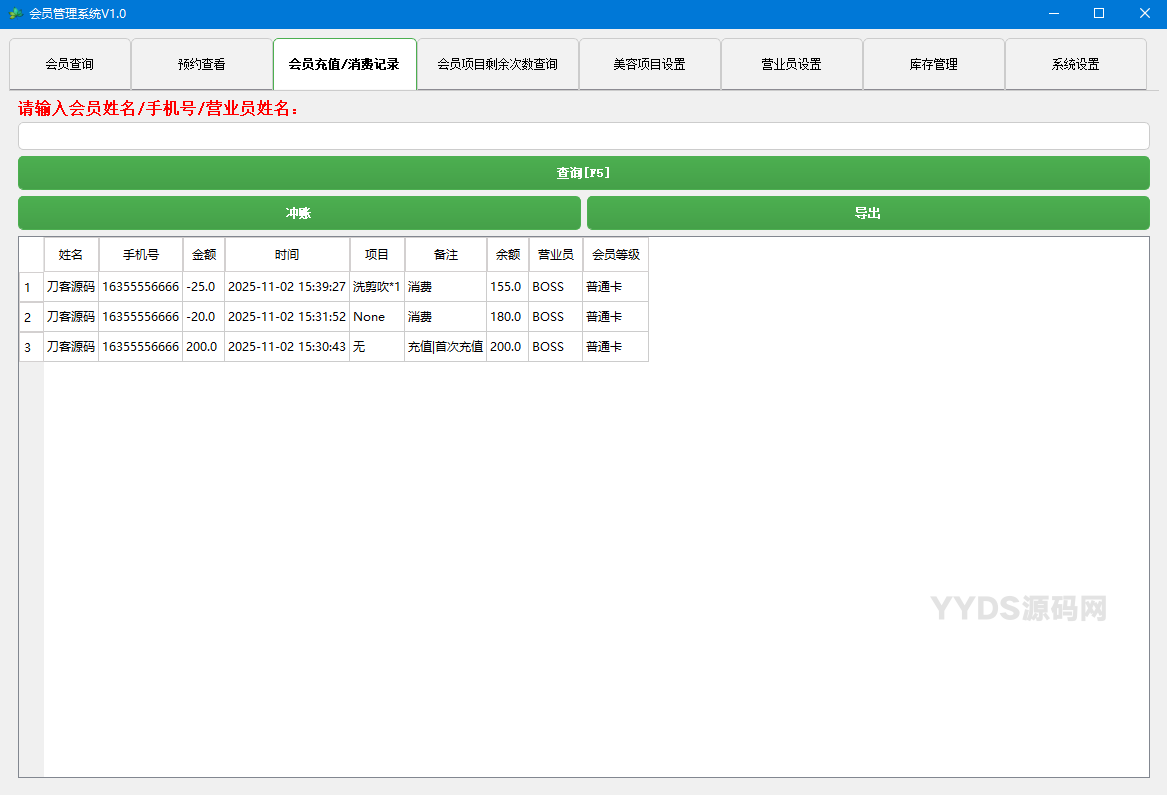Open the 库存管理 tab
The height and width of the screenshot is (795, 1167).
pyautogui.click(x=933, y=63)
